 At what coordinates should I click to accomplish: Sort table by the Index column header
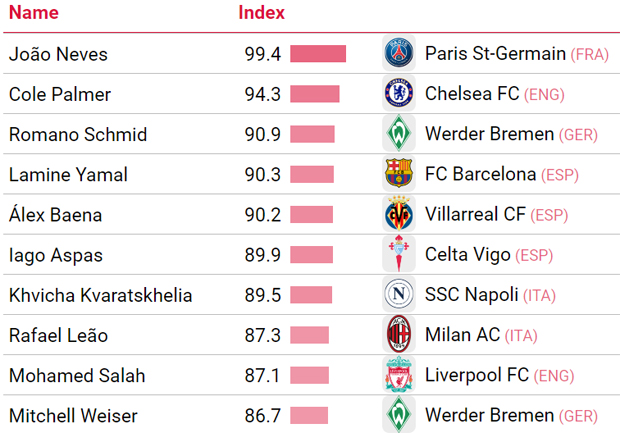point(261,13)
